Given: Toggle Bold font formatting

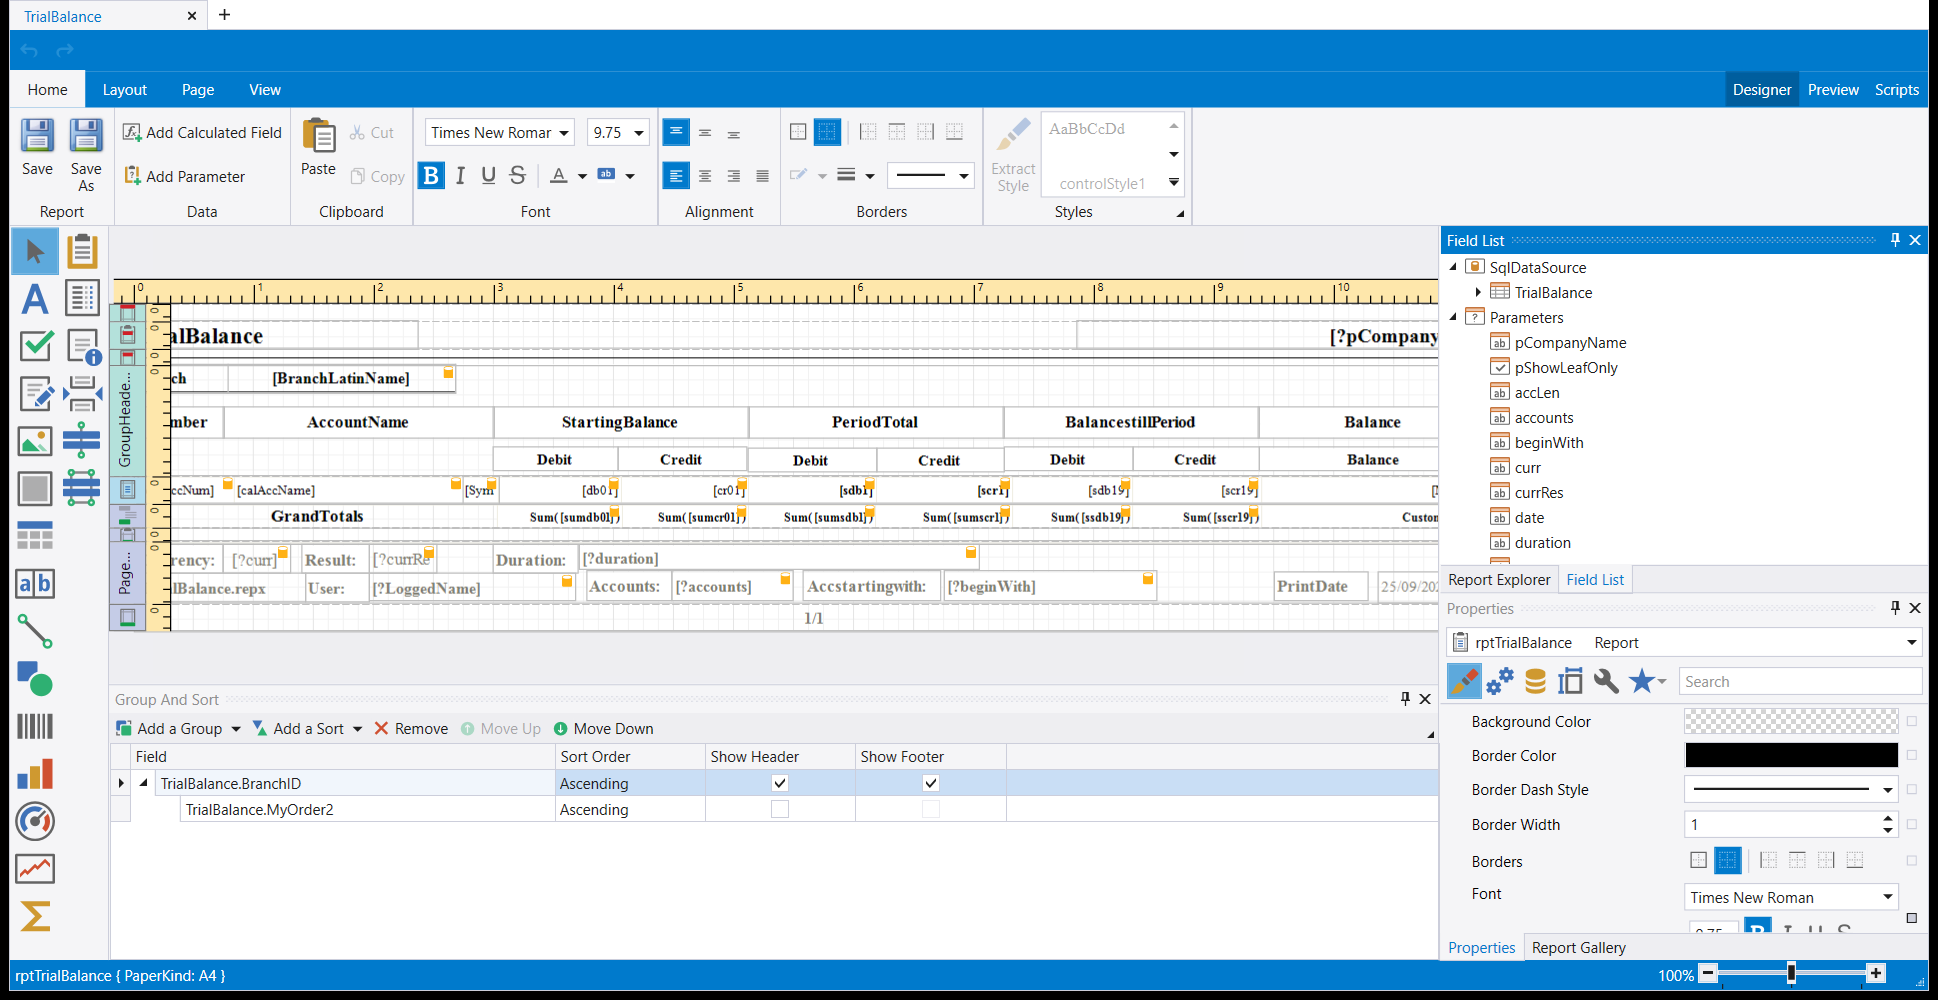Looking at the screenshot, I should pyautogui.click(x=431, y=176).
